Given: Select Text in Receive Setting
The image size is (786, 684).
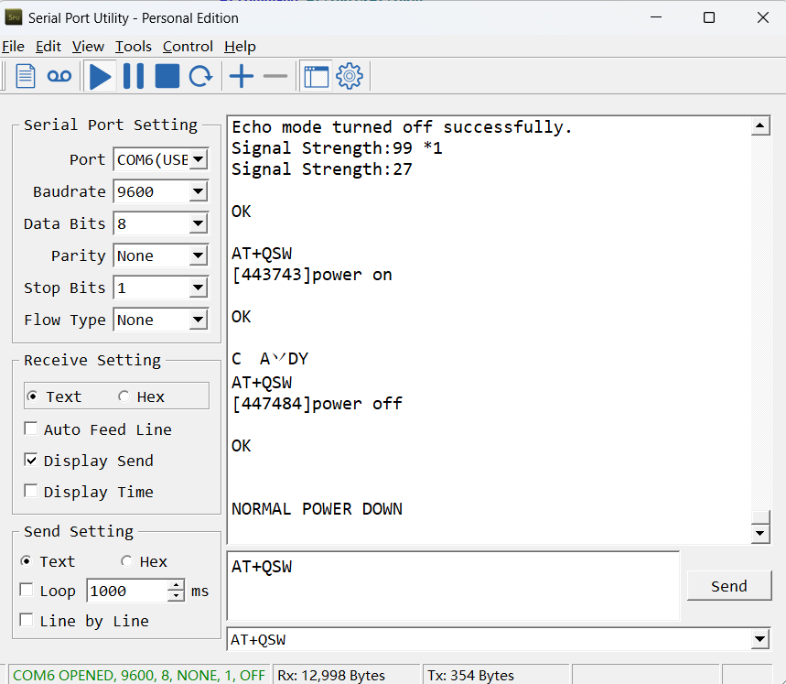Looking at the screenshot, I should (33, 396).
